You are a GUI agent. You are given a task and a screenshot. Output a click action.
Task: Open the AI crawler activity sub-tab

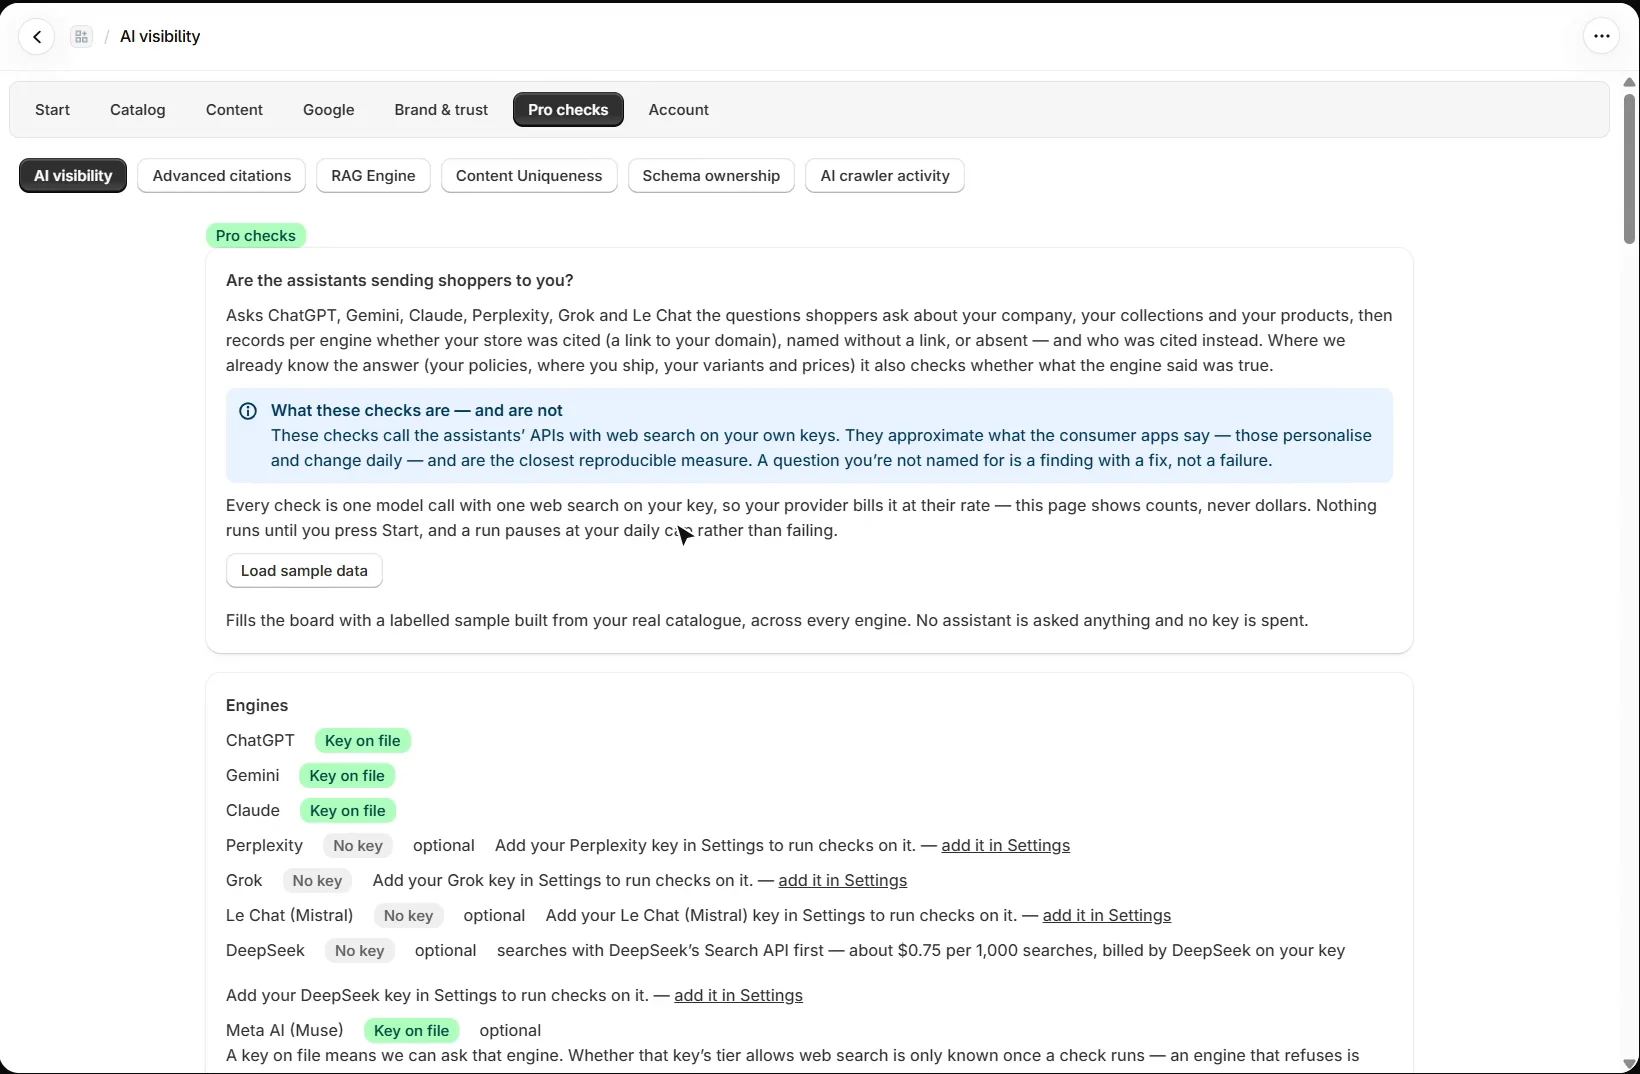[885, 176]
